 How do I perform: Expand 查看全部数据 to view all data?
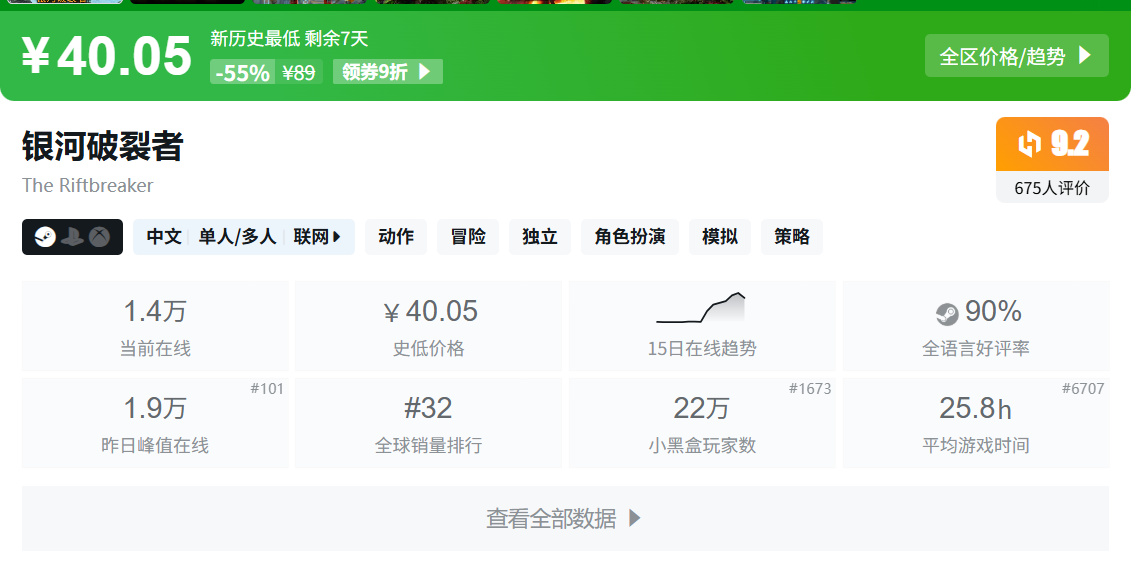click(565, 518)
